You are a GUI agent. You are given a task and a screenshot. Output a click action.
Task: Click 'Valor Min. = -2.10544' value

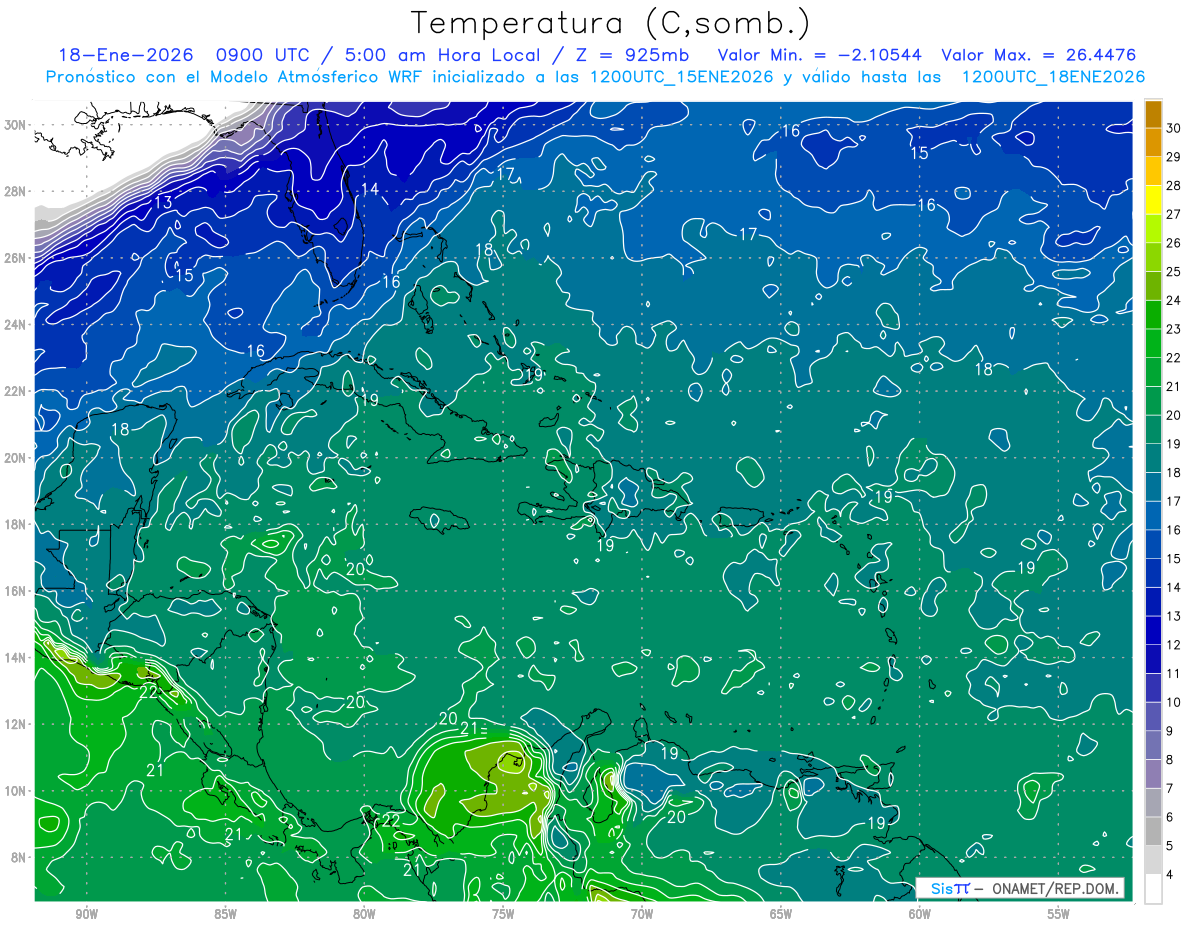pyautogui.click(x=820, y=55)
